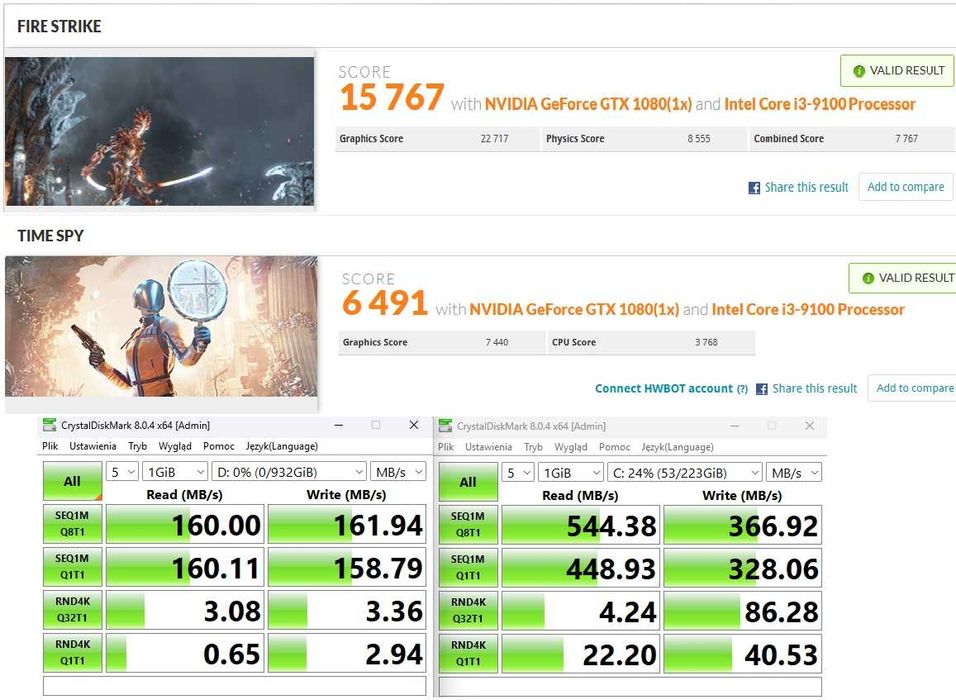The width and height of the screenshot is (956, 700).
Task: Open MB/s unit dropdown in D: drive window
Action: [398, 472]
